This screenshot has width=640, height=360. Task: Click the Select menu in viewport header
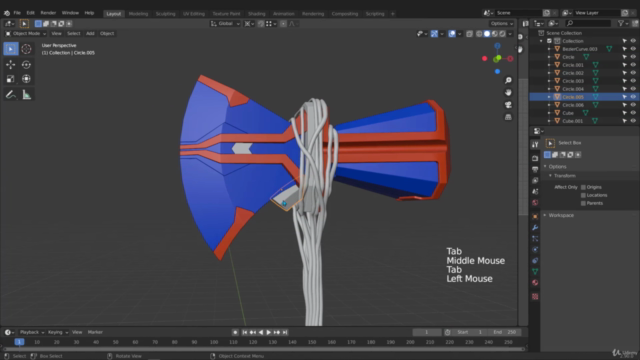73,33
